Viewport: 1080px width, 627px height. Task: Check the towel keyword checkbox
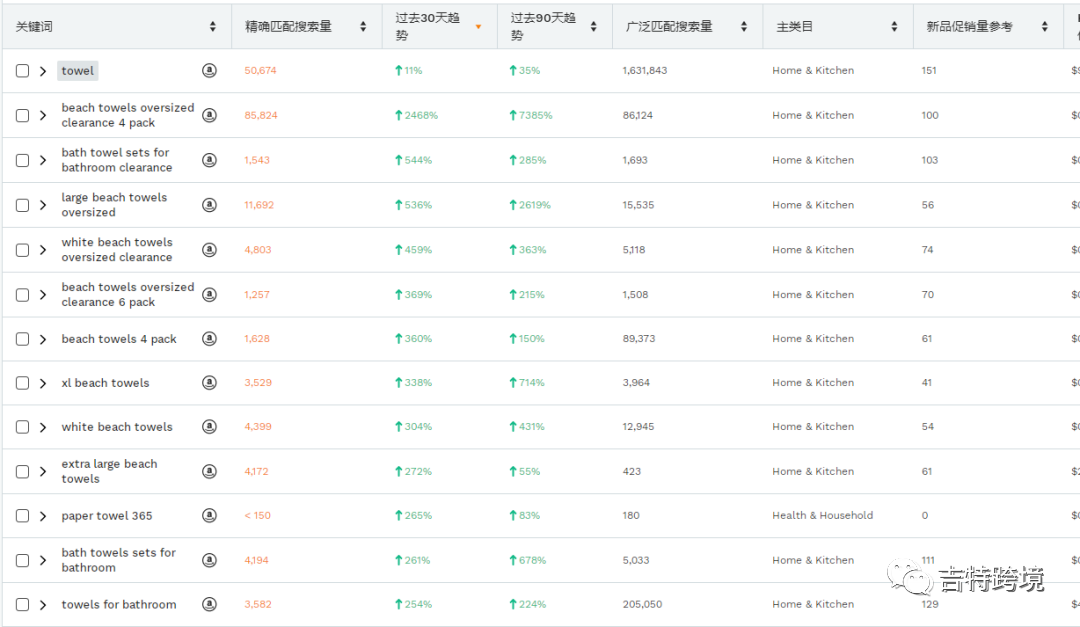[x=23, y=70]
